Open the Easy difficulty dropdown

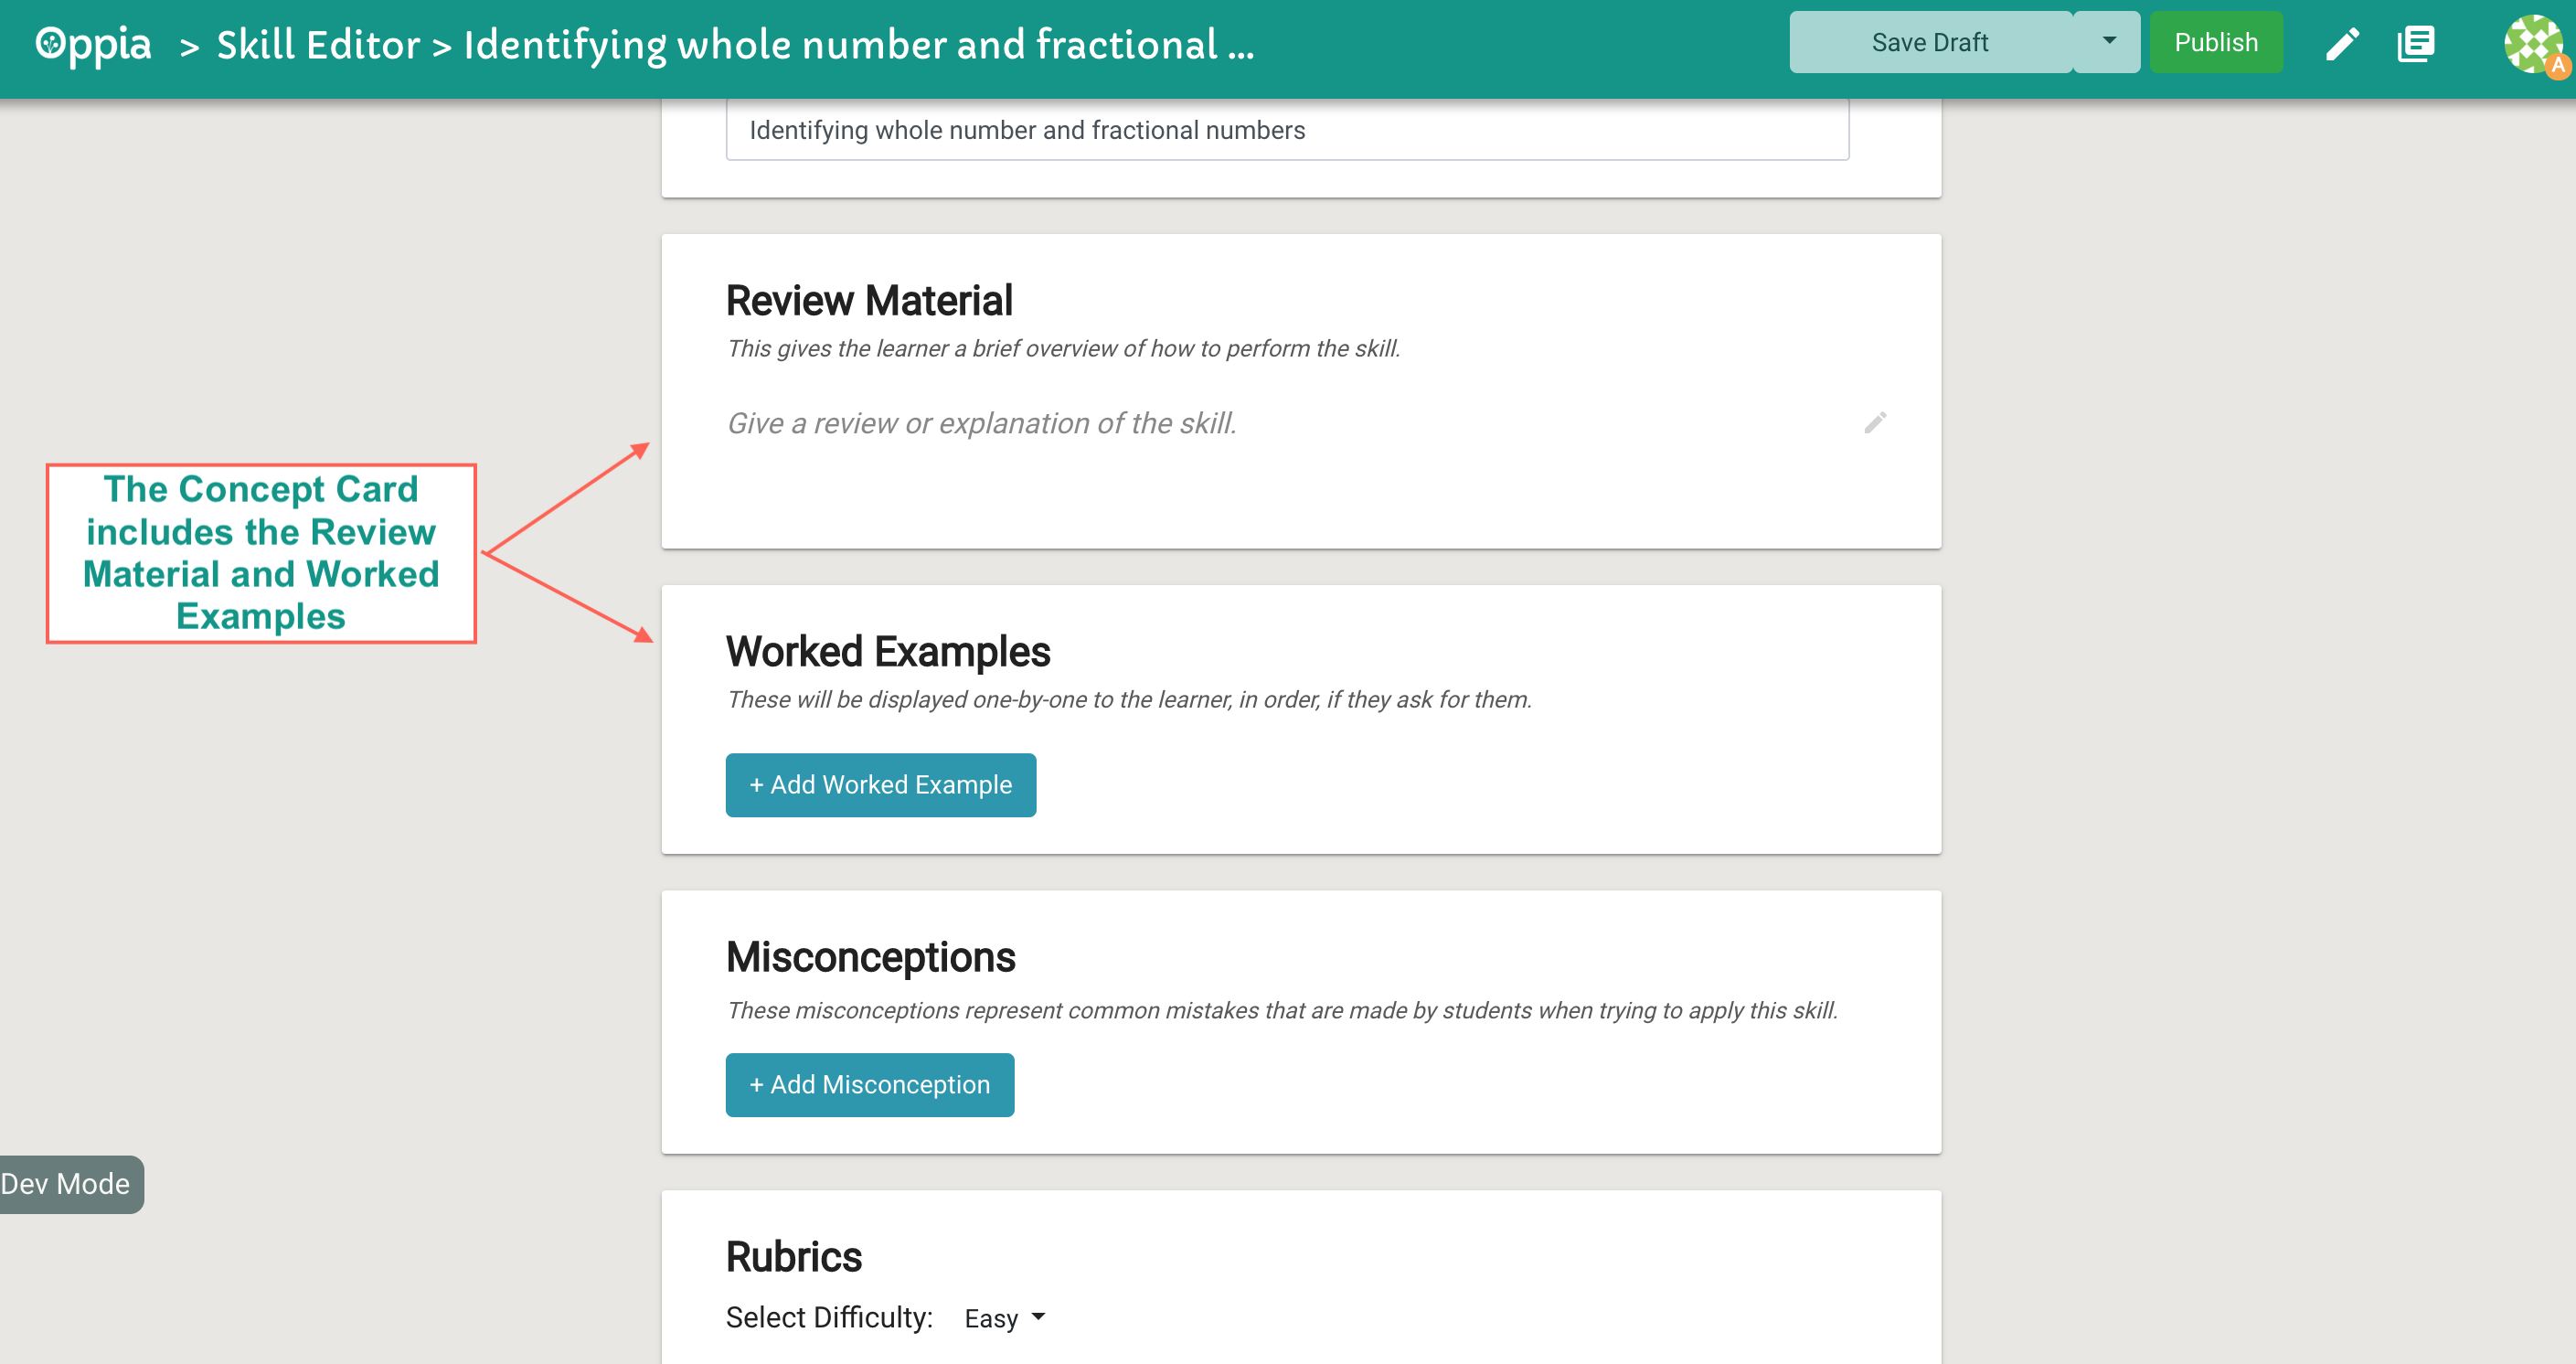pyautogui.click(x=1004, y=1318)
